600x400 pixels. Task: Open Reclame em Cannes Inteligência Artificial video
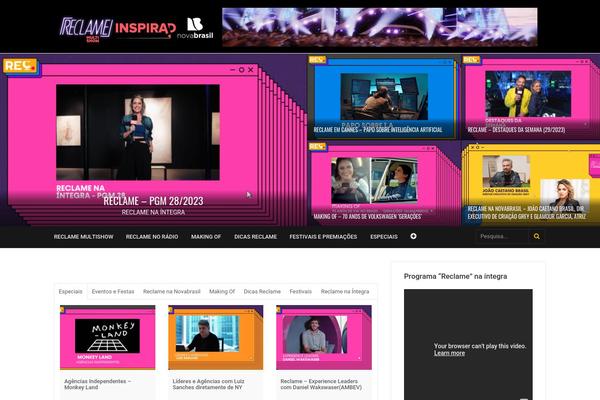tap(383, 97)
